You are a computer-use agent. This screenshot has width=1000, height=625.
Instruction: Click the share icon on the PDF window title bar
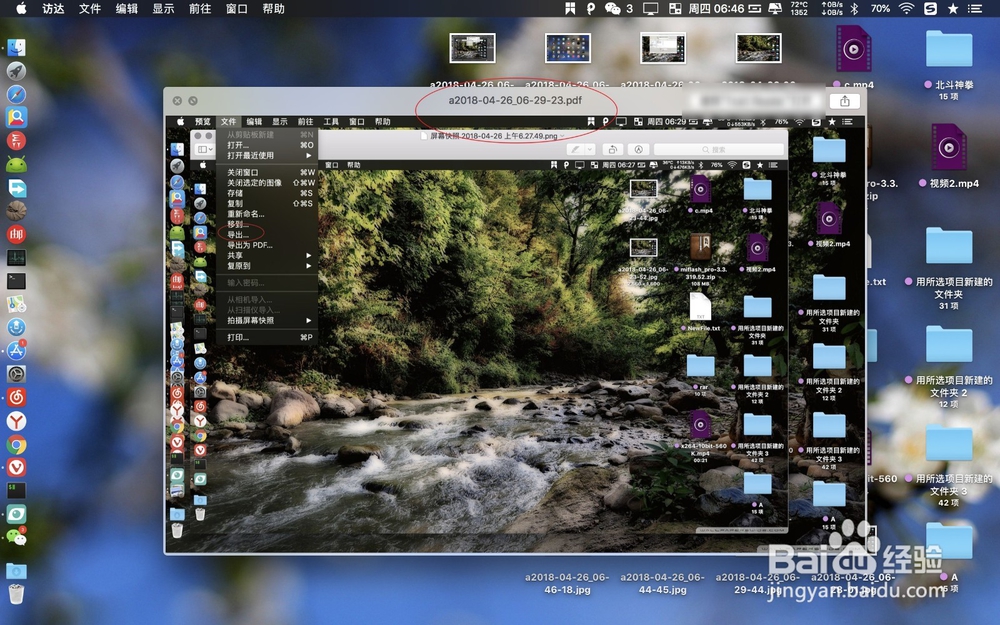pyautogui.click(x=845, y=100)
